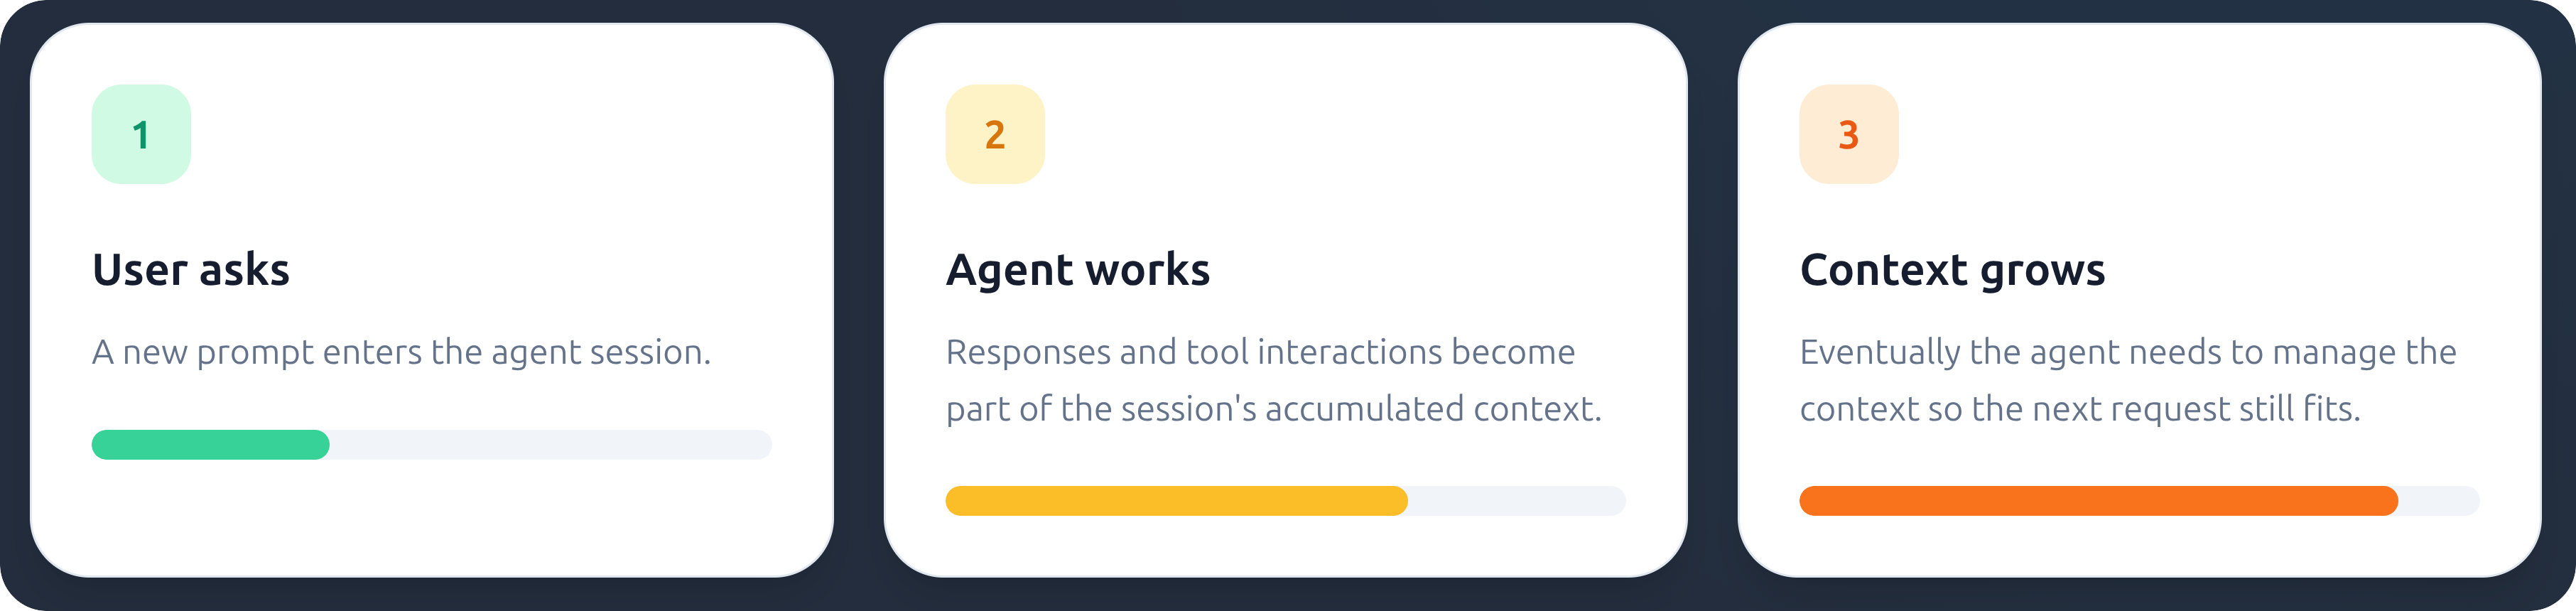Click the empty track of the green progress bar
The height and width of the screenshot is (611, 2576).
[x=551, y=445]
